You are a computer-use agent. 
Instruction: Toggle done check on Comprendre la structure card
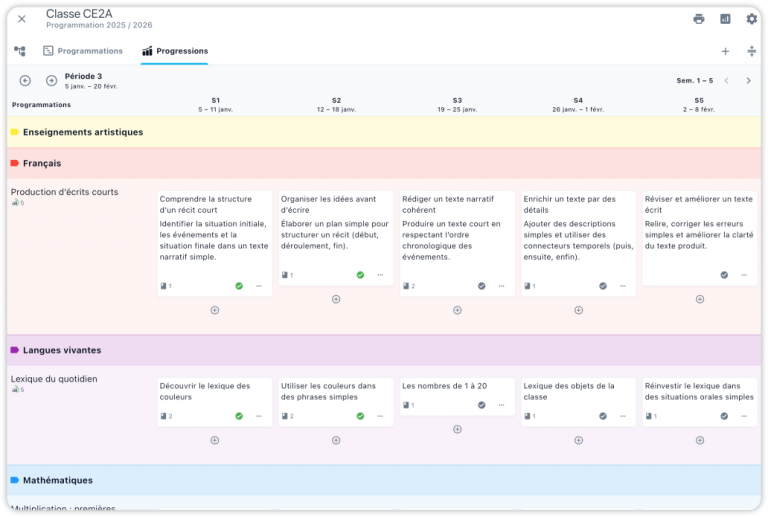click(x=239, y=286)
